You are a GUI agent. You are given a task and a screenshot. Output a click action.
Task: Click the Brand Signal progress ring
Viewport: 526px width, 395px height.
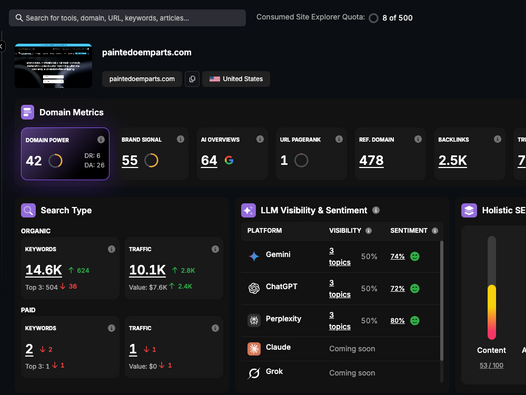[151, 160]
